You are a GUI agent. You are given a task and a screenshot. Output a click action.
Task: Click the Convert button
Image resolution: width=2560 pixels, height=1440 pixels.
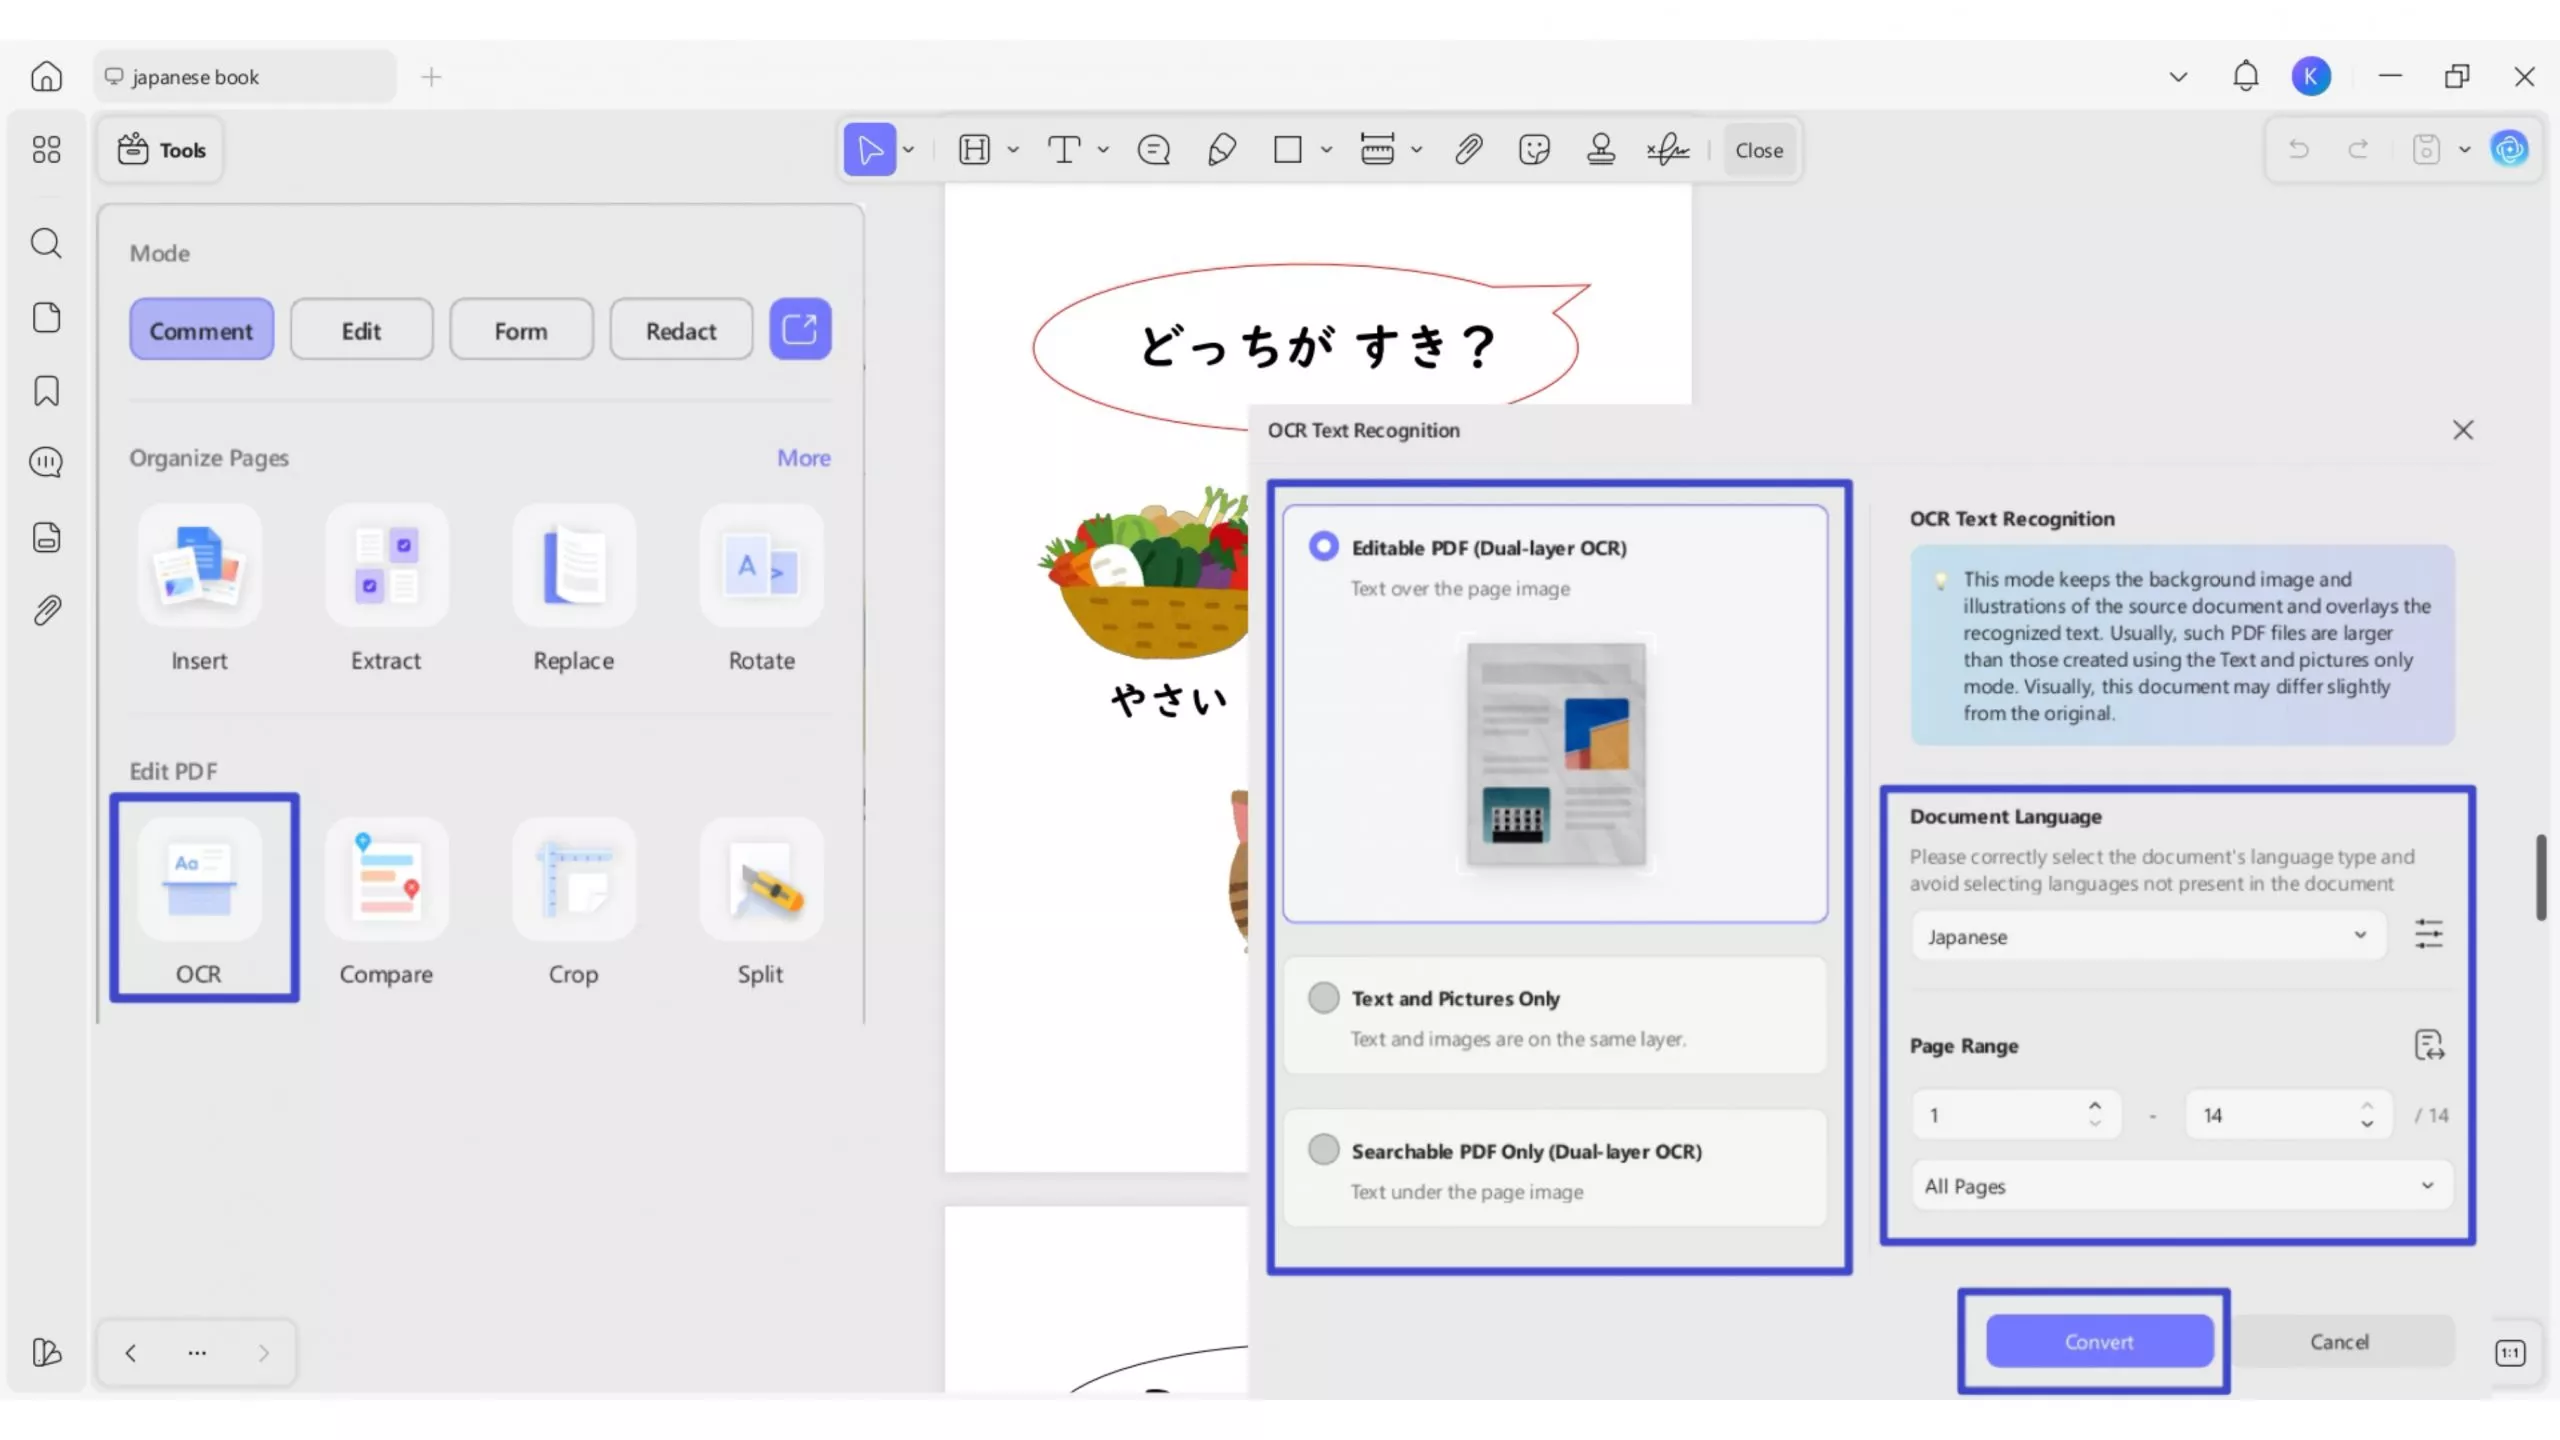[x=2098, y=1342]
